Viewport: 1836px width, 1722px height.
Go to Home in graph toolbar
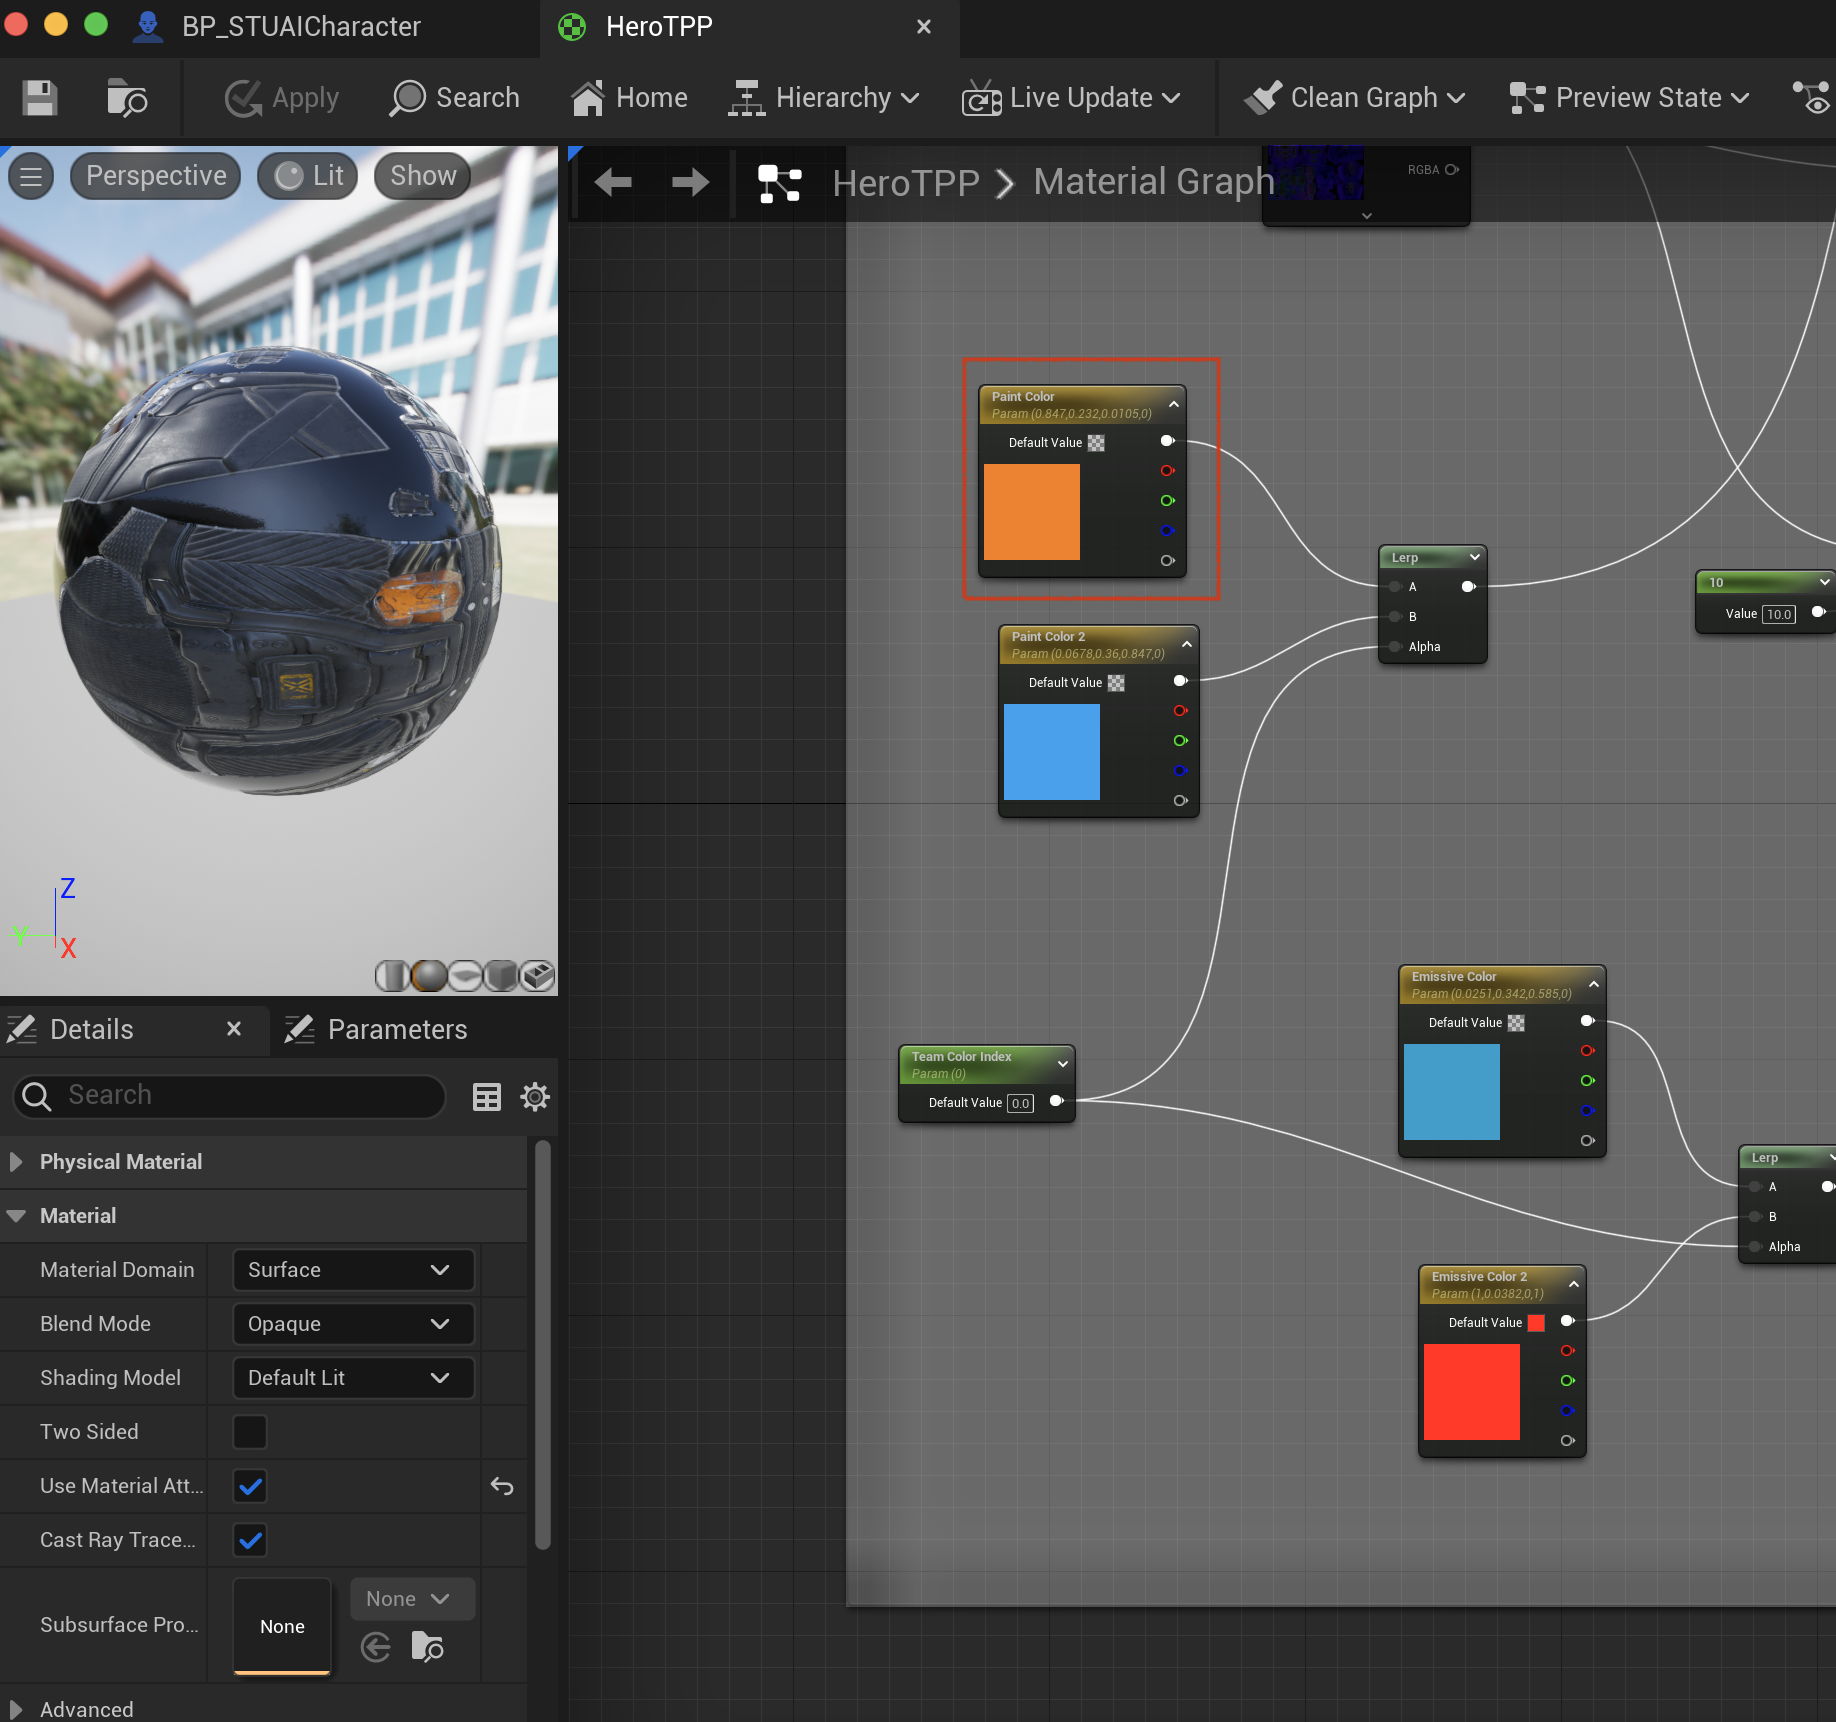coord(629,98)
